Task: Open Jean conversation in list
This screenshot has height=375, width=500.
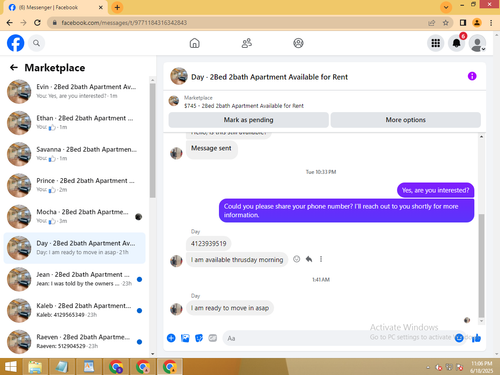Action: pos(74,279)
